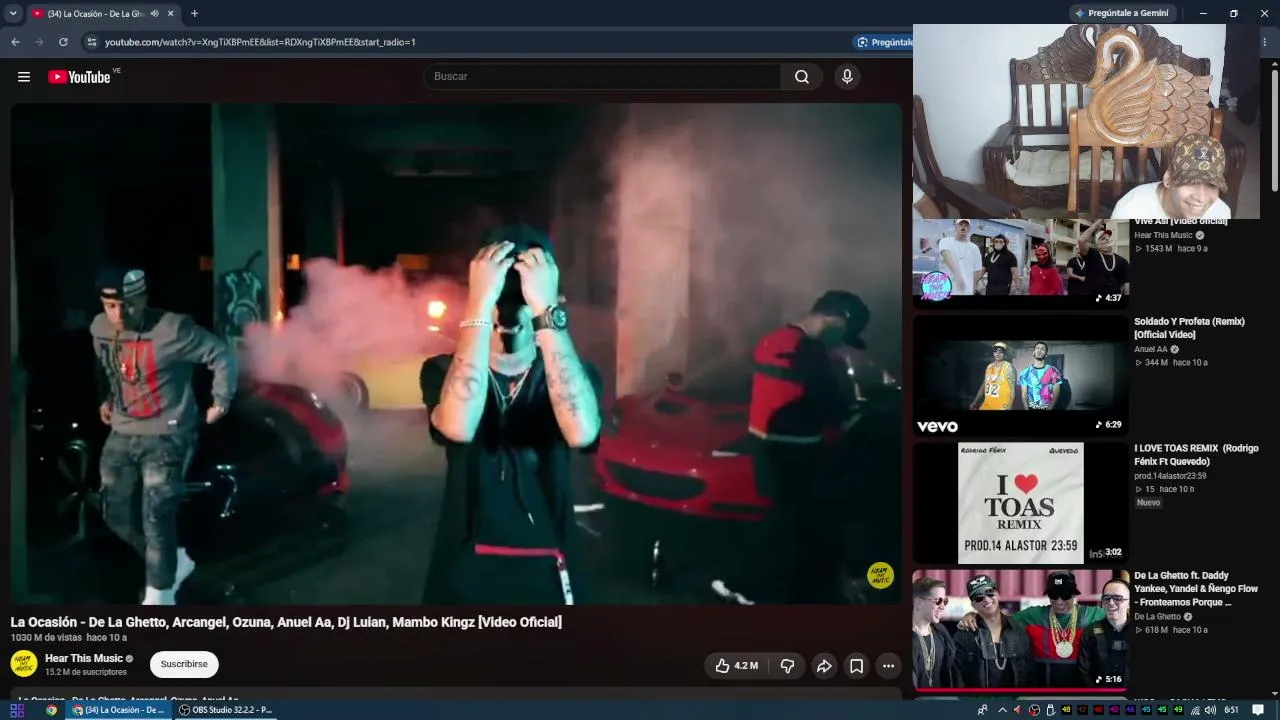Image resolution: width=1280 pixels, height=720 pixels.
Task: Save the video with the bookmark icon
Action: (856, 666)
